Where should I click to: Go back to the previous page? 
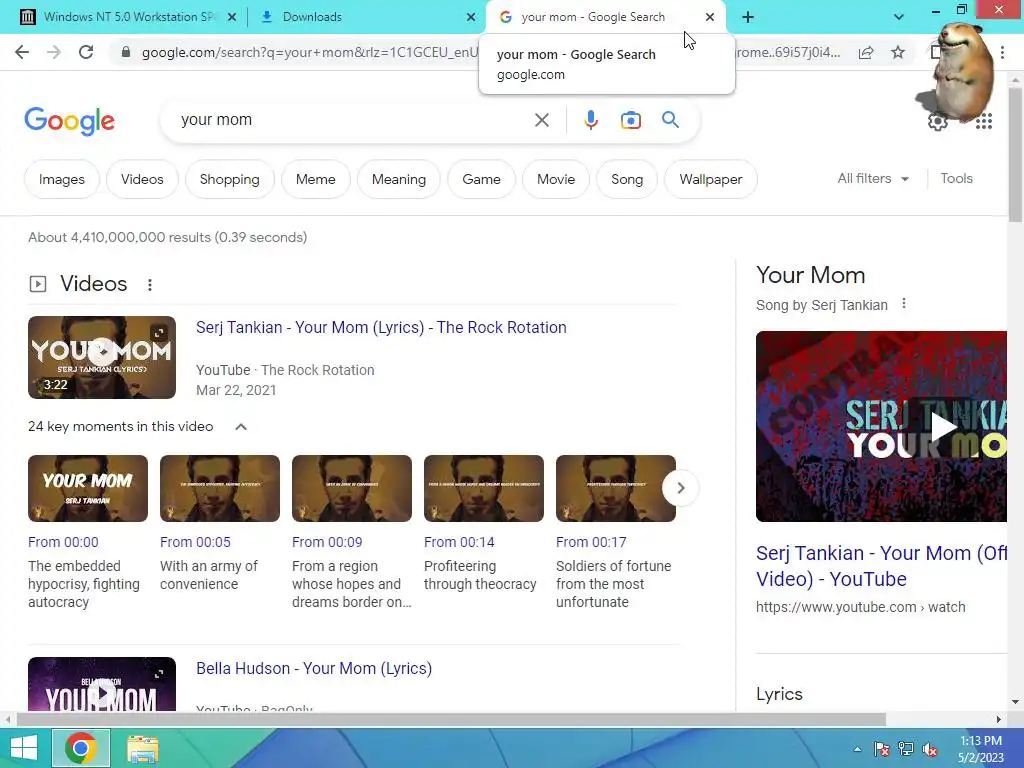(22, 52)
